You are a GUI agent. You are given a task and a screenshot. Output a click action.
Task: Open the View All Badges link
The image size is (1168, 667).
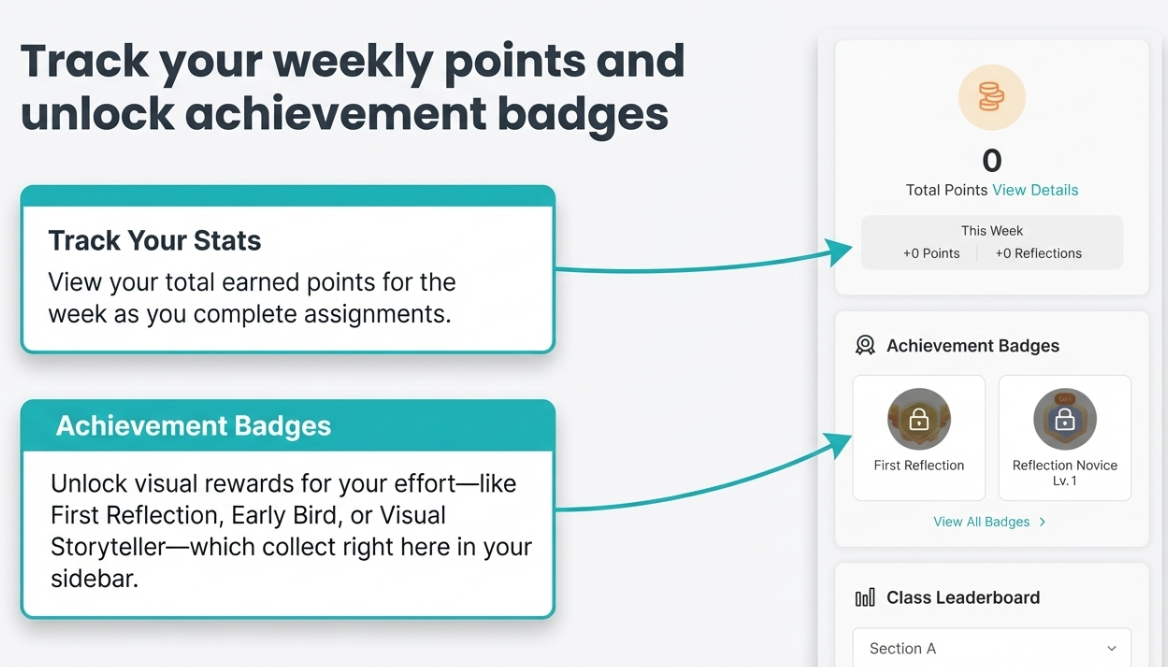pyautogui.click(x=981, y=522)
